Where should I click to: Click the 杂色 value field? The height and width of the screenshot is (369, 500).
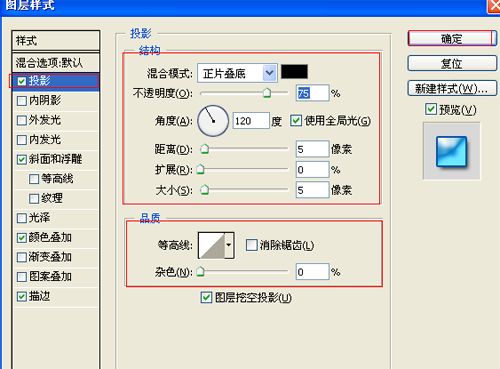312,272
